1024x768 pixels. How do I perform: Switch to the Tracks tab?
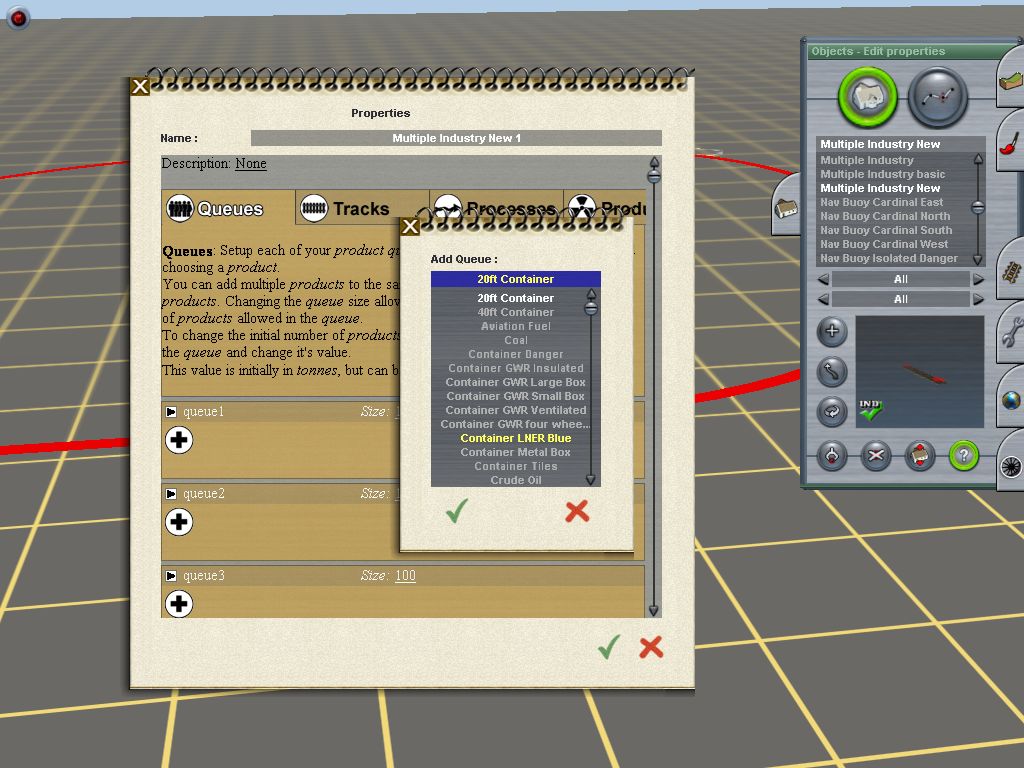[x=346, y=209]
